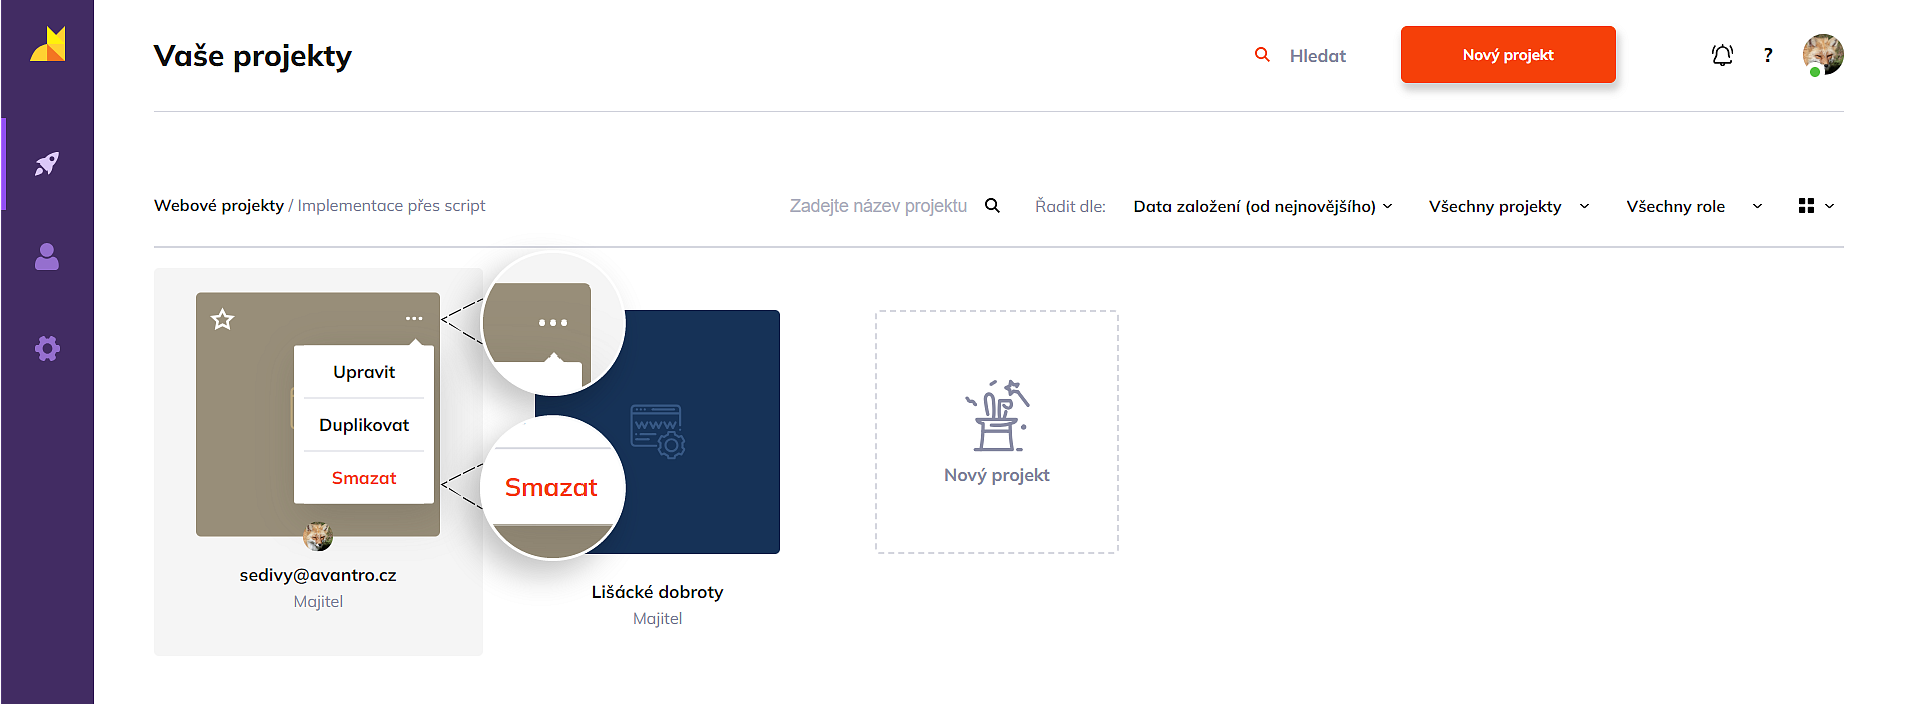The height and width of the screenshot is (704, 1920).
Task: Choose Duplikovat in the context menu
Action: [x=364, y=425]
